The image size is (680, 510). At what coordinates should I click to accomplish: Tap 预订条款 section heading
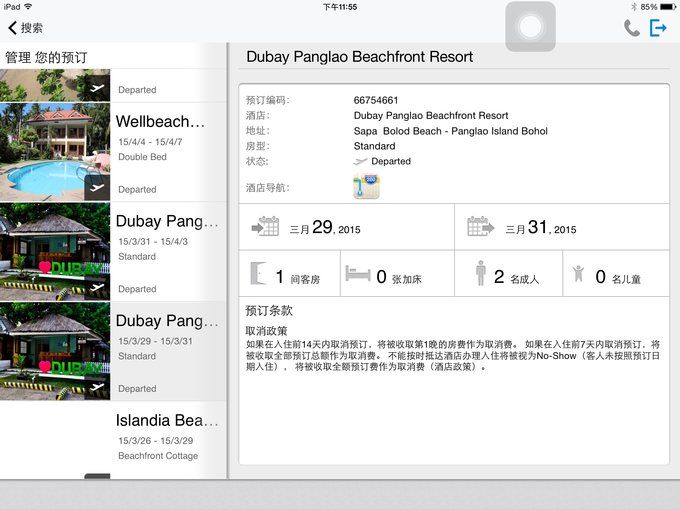point(269,311)
